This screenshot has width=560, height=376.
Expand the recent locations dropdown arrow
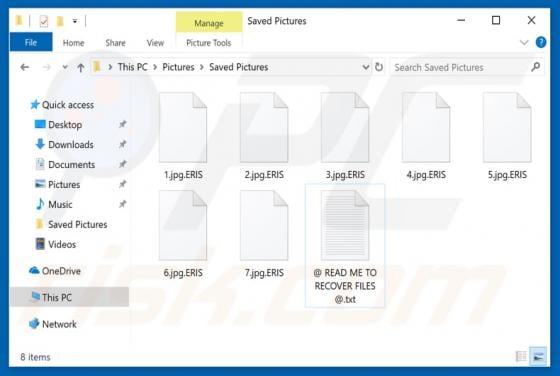click(x=65, y=67)
